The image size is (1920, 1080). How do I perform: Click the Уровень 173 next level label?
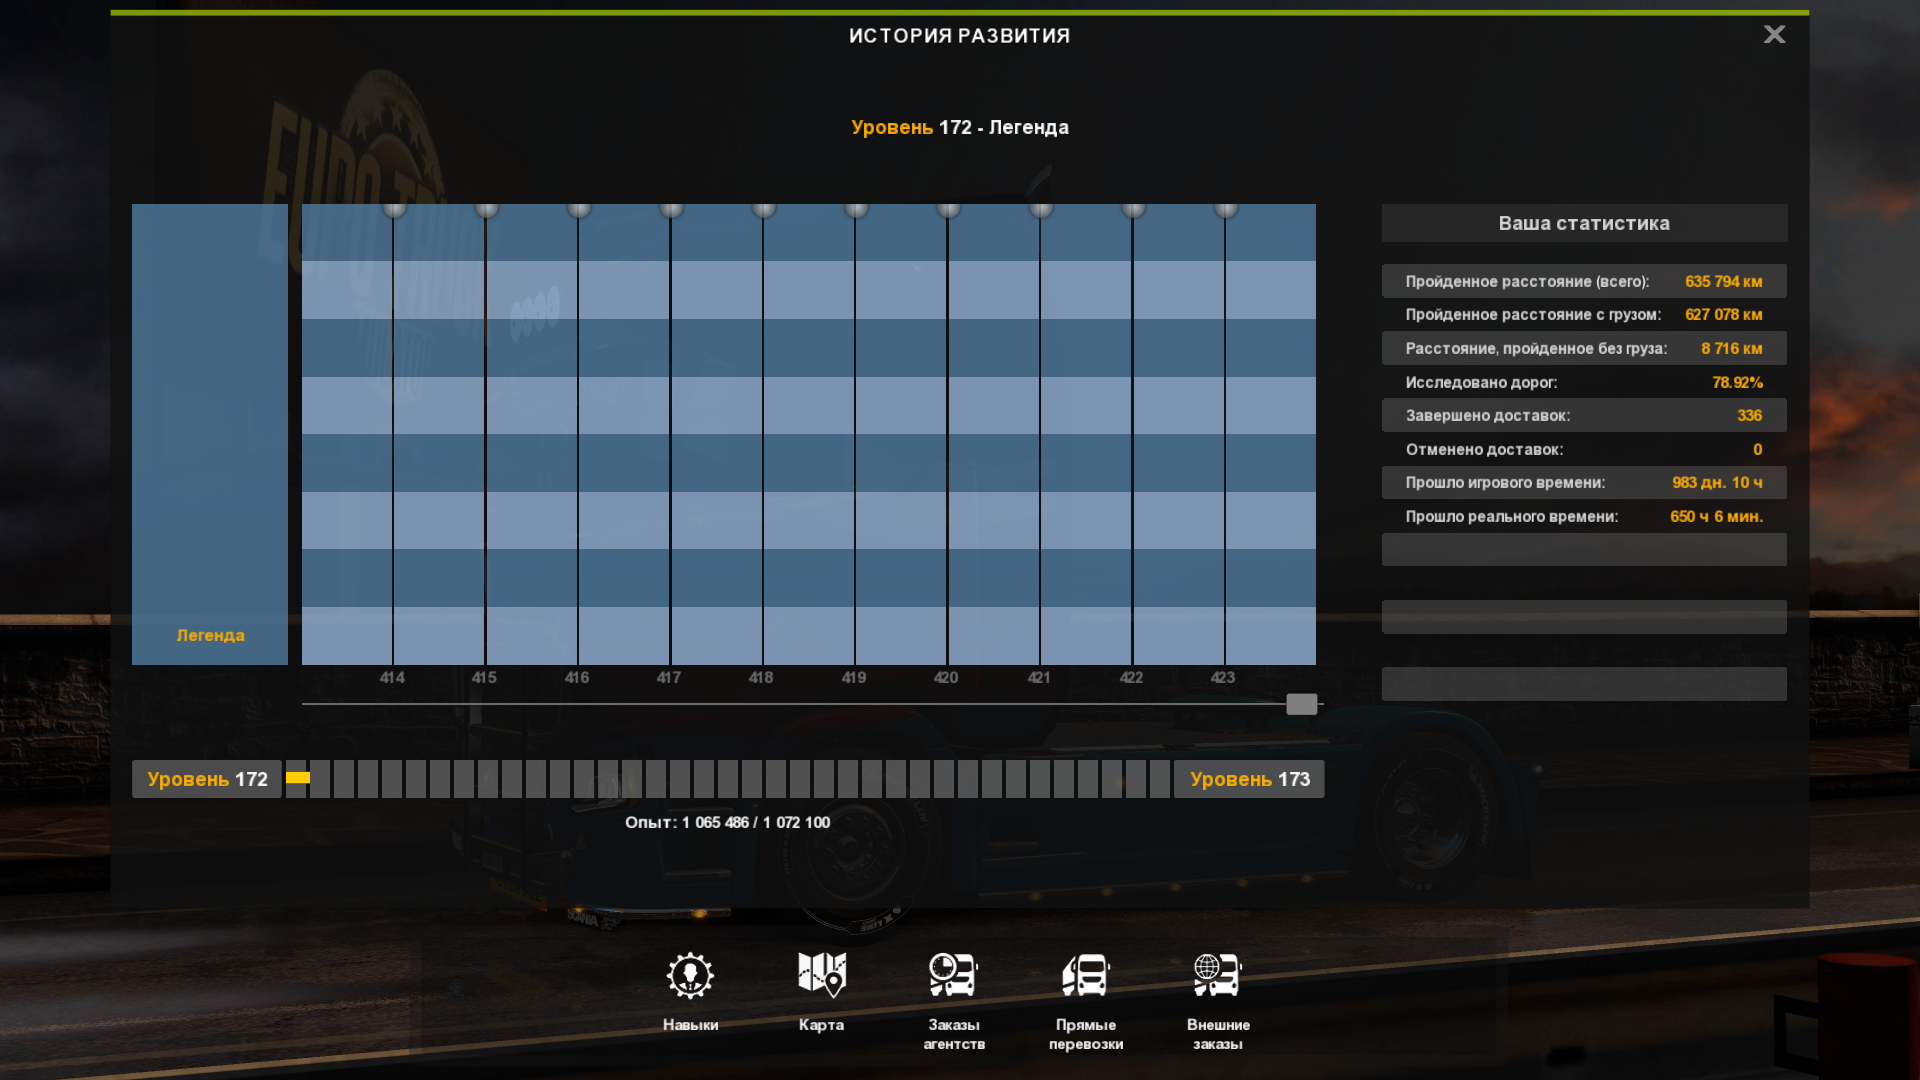pyautogui.click(x=1249, y=779)
